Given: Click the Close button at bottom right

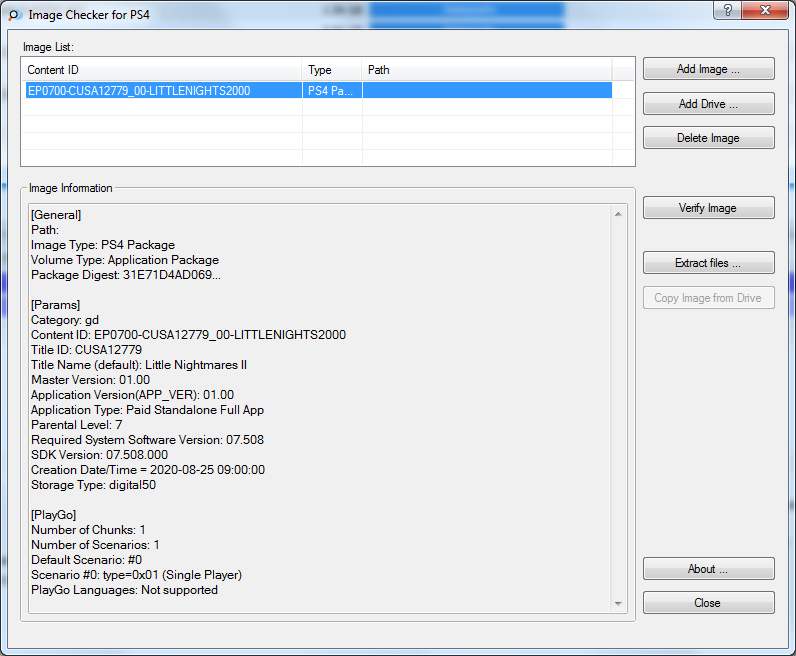Looking at the screenshot, I should pyautogui.click(x=708, y=603).
